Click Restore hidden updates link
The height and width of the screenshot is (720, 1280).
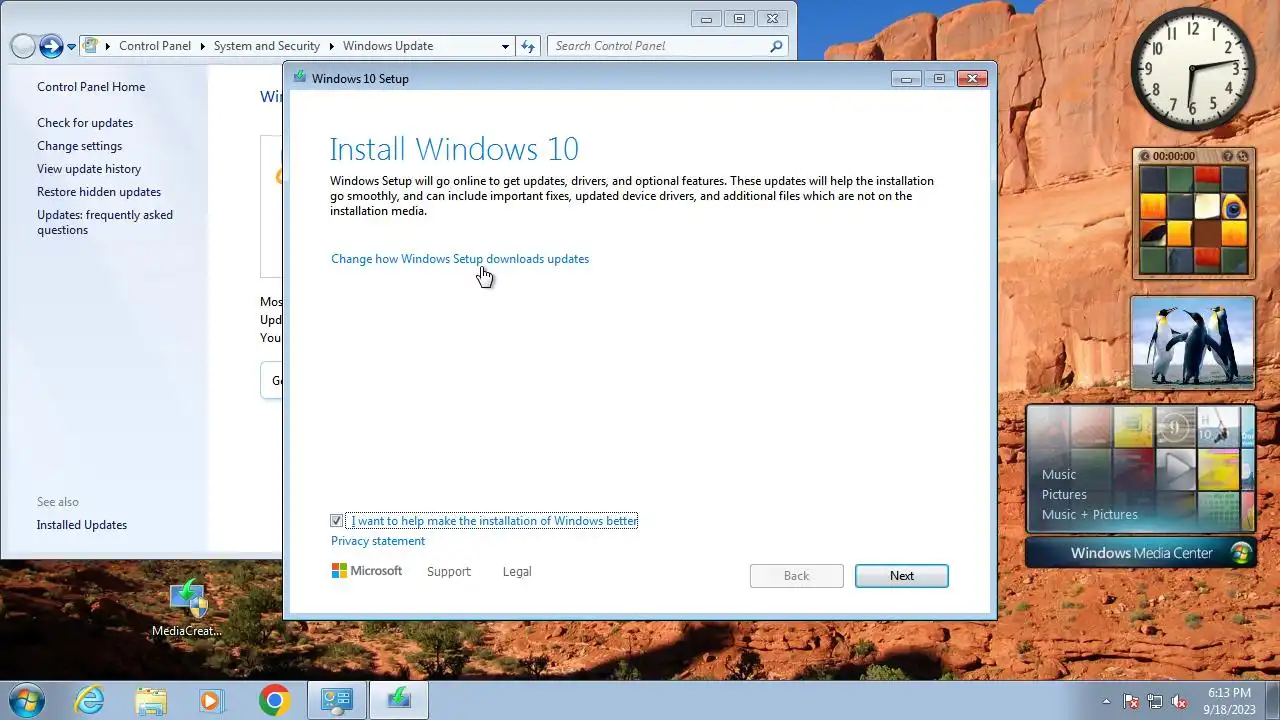pyautogui.click(x=99, y=192)
